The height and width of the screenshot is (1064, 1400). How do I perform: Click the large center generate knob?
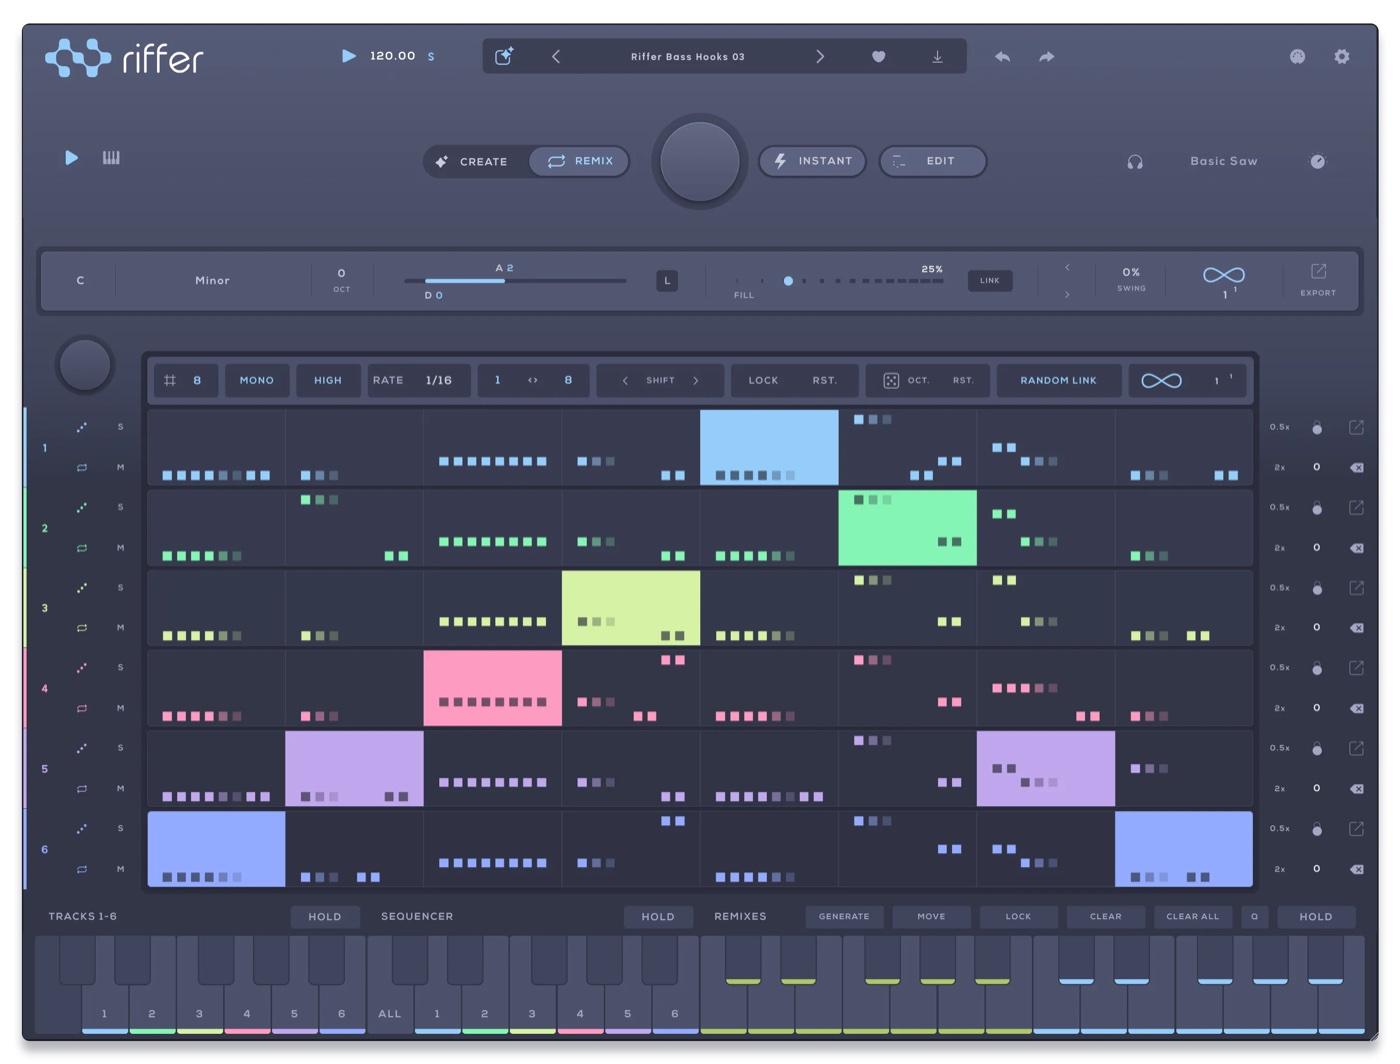(700, 161)
